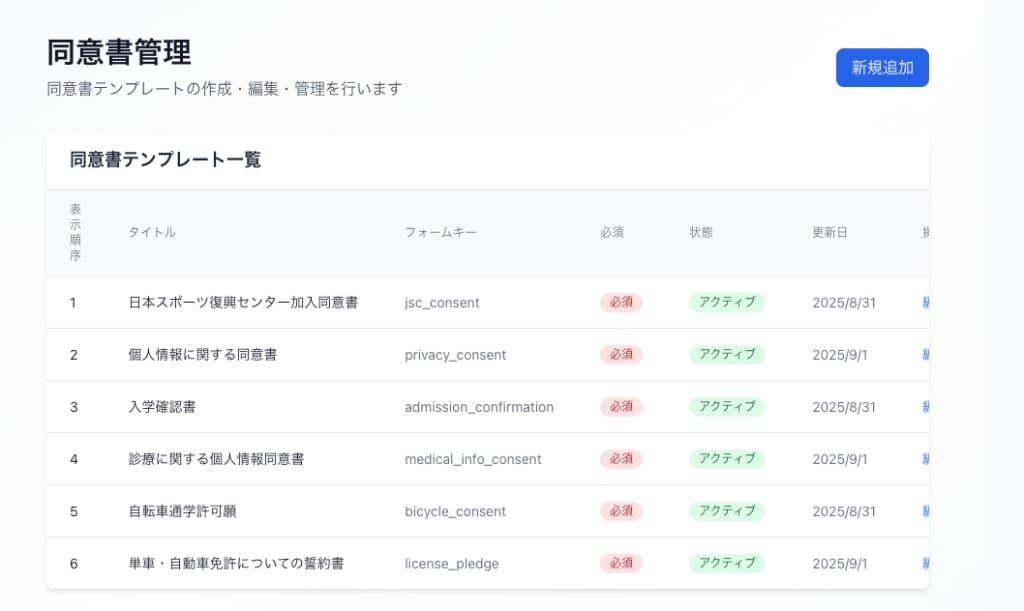1024x611 pixels.
Task: Click the 新規追加 button
Action: (881, 67)
